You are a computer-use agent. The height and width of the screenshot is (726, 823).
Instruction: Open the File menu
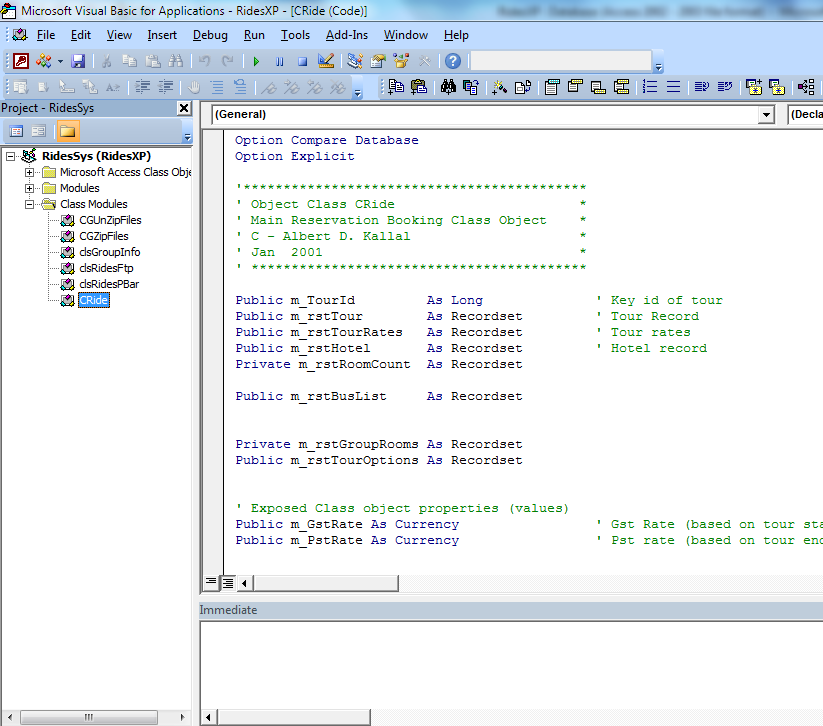point(46,35)
